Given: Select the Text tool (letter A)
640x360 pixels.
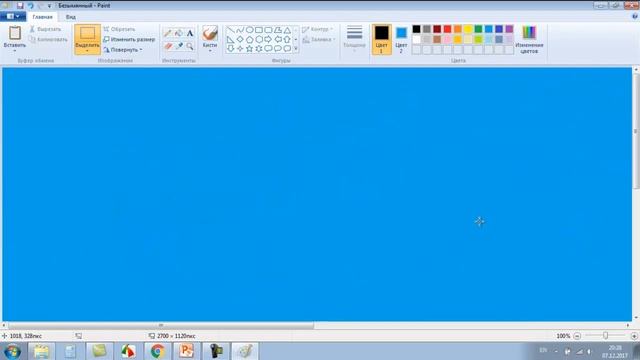Looking at the screenshot, I should tap(190, 33).
